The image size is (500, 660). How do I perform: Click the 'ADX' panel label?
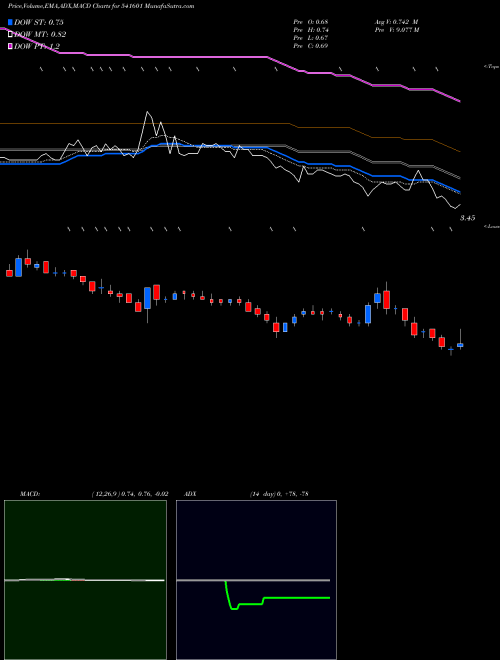click(x=191, y=494)
